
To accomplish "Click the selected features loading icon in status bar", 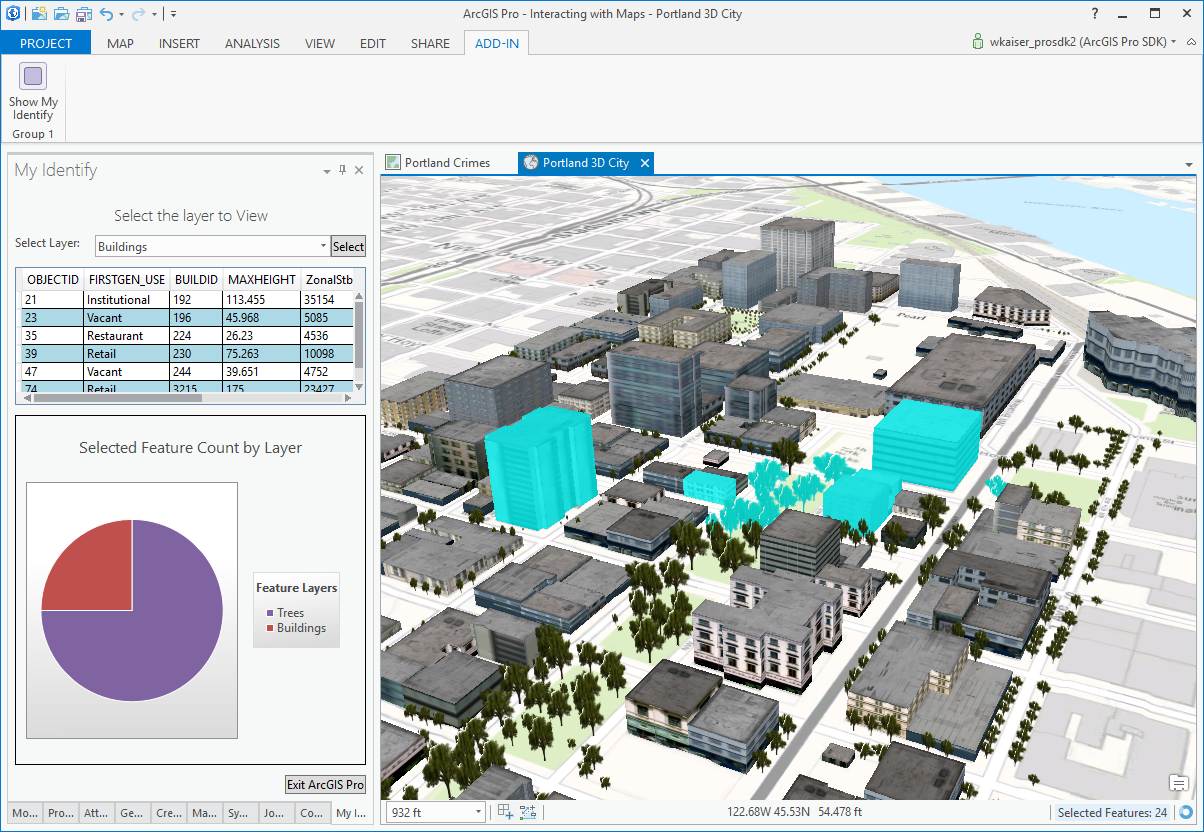I will pyautogui.click(x=1184, y=812).
